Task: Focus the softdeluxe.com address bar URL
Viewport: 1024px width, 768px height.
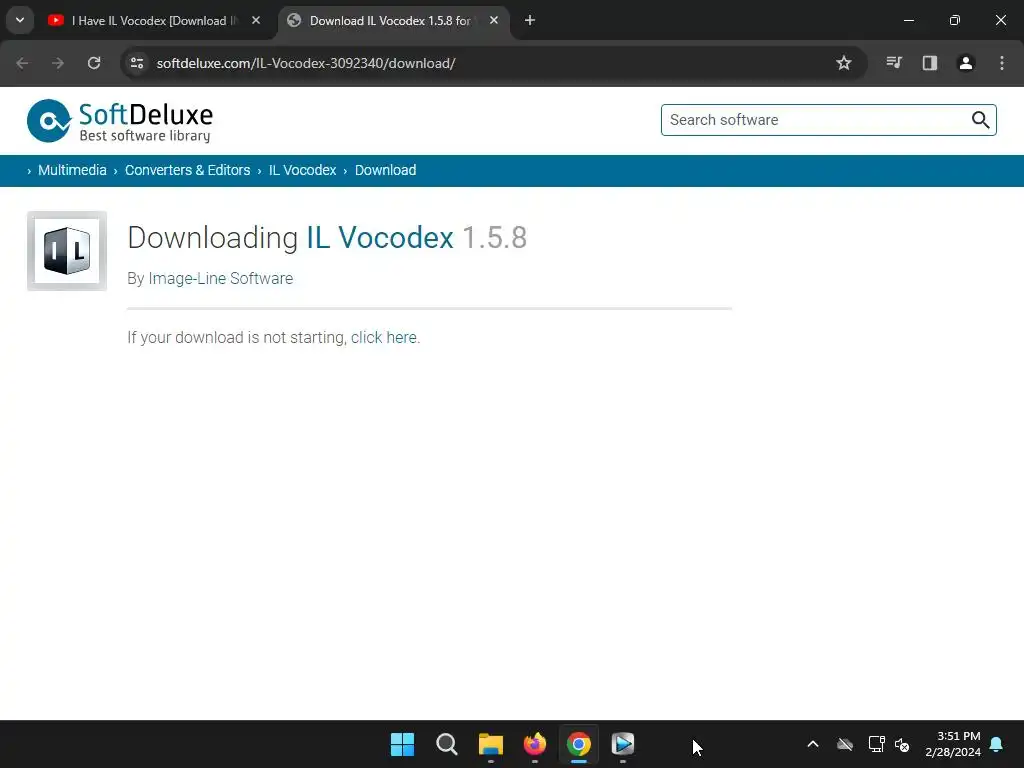Action: [x=306, y=63]
